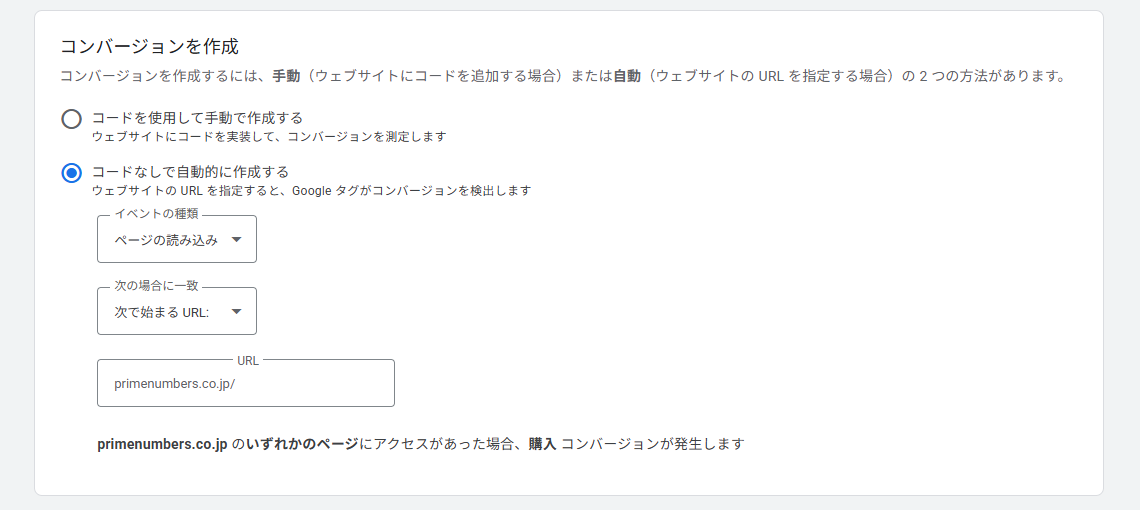Click the small URL label above the text field
This screenshot has width=1140, height=510.
click(x=248, y=360)
